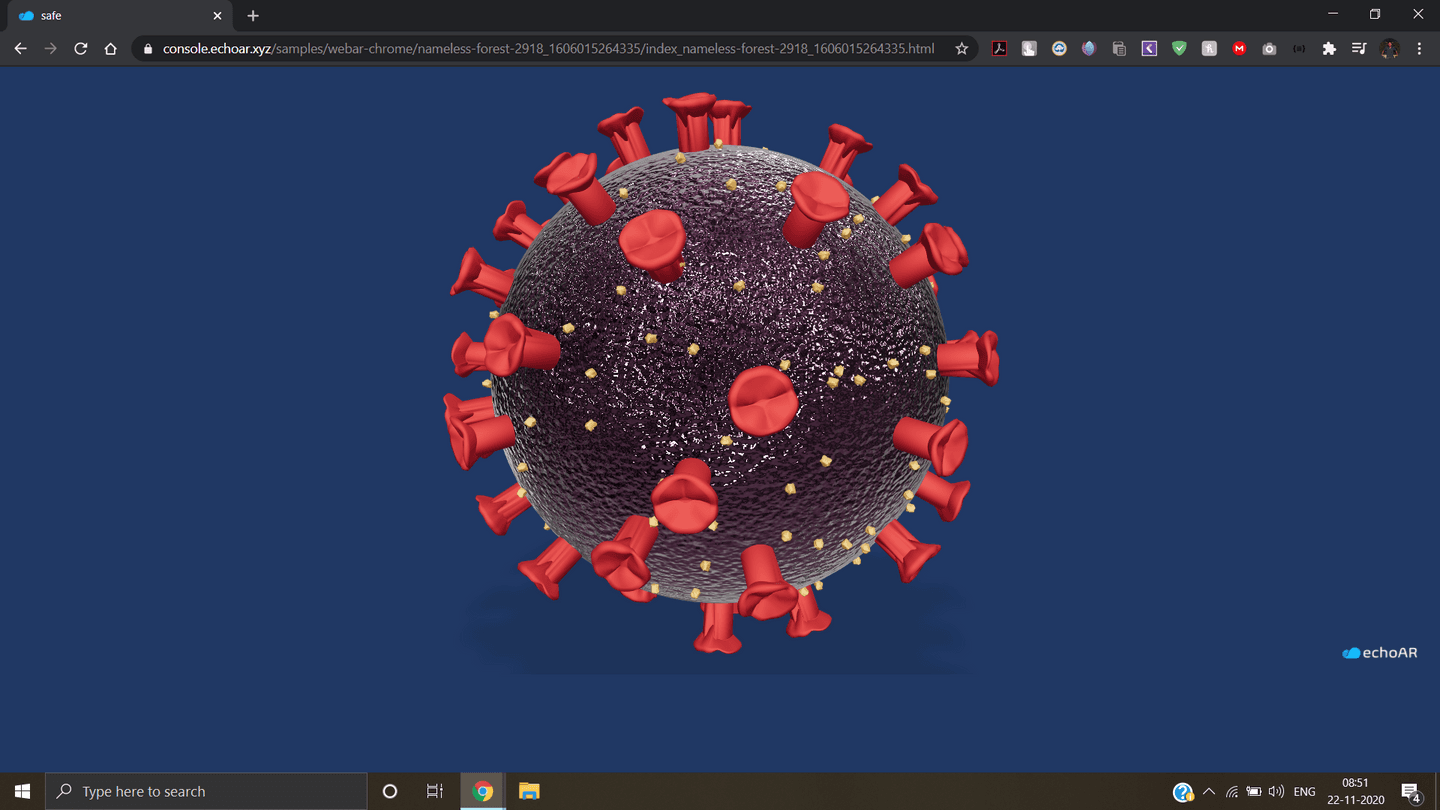Open Cortana circle icon
This screenshot has width=1440, height=810.
390,791
